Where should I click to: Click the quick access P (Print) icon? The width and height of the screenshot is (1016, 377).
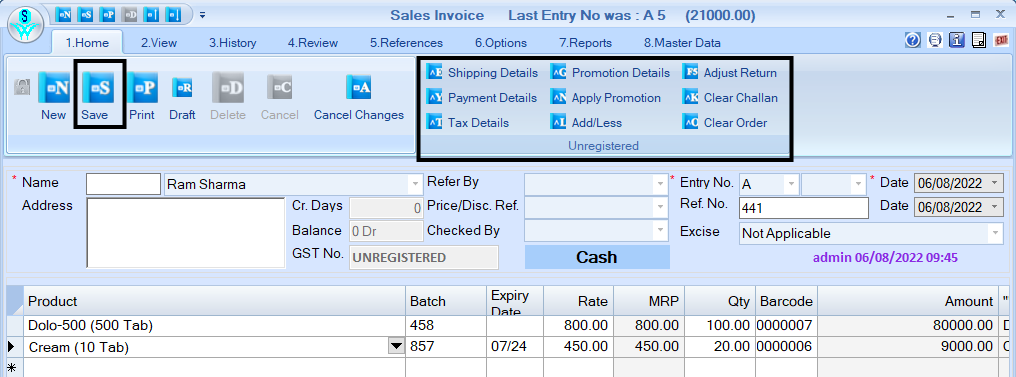108,14
